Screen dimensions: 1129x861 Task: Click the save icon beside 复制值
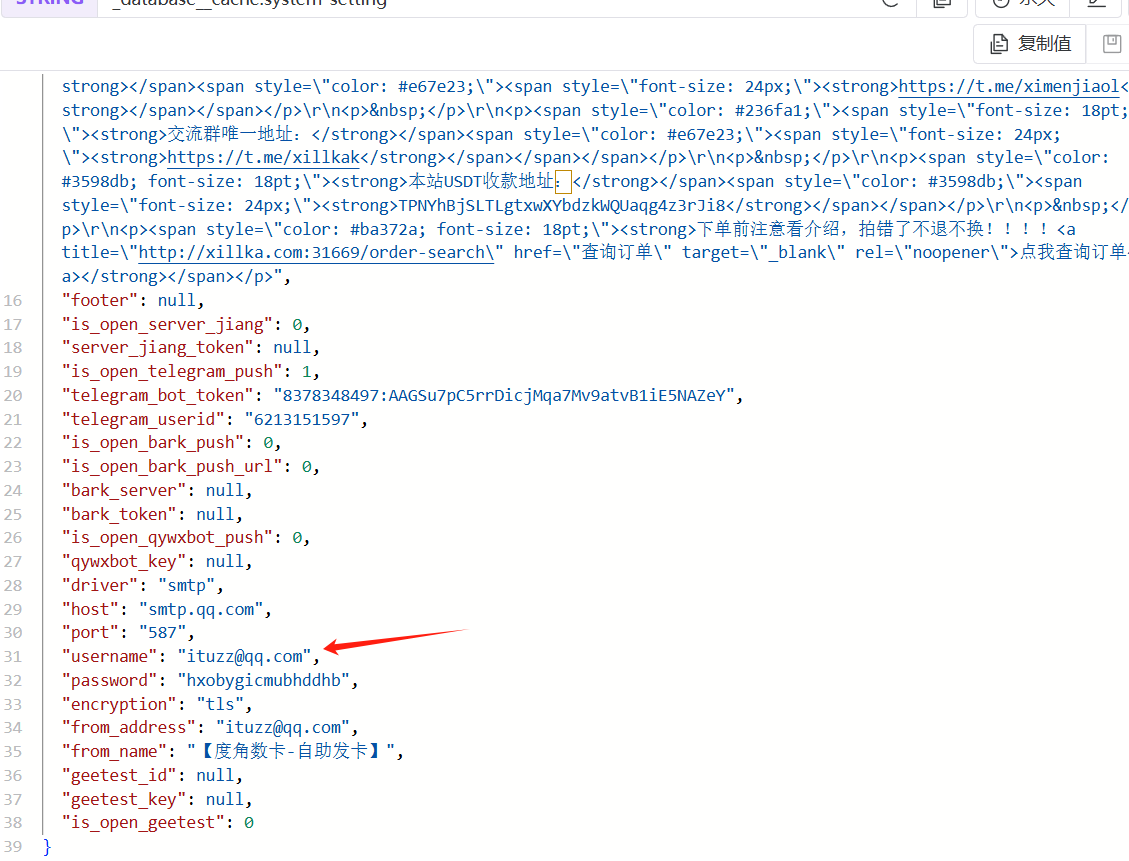click(1111, 44)
